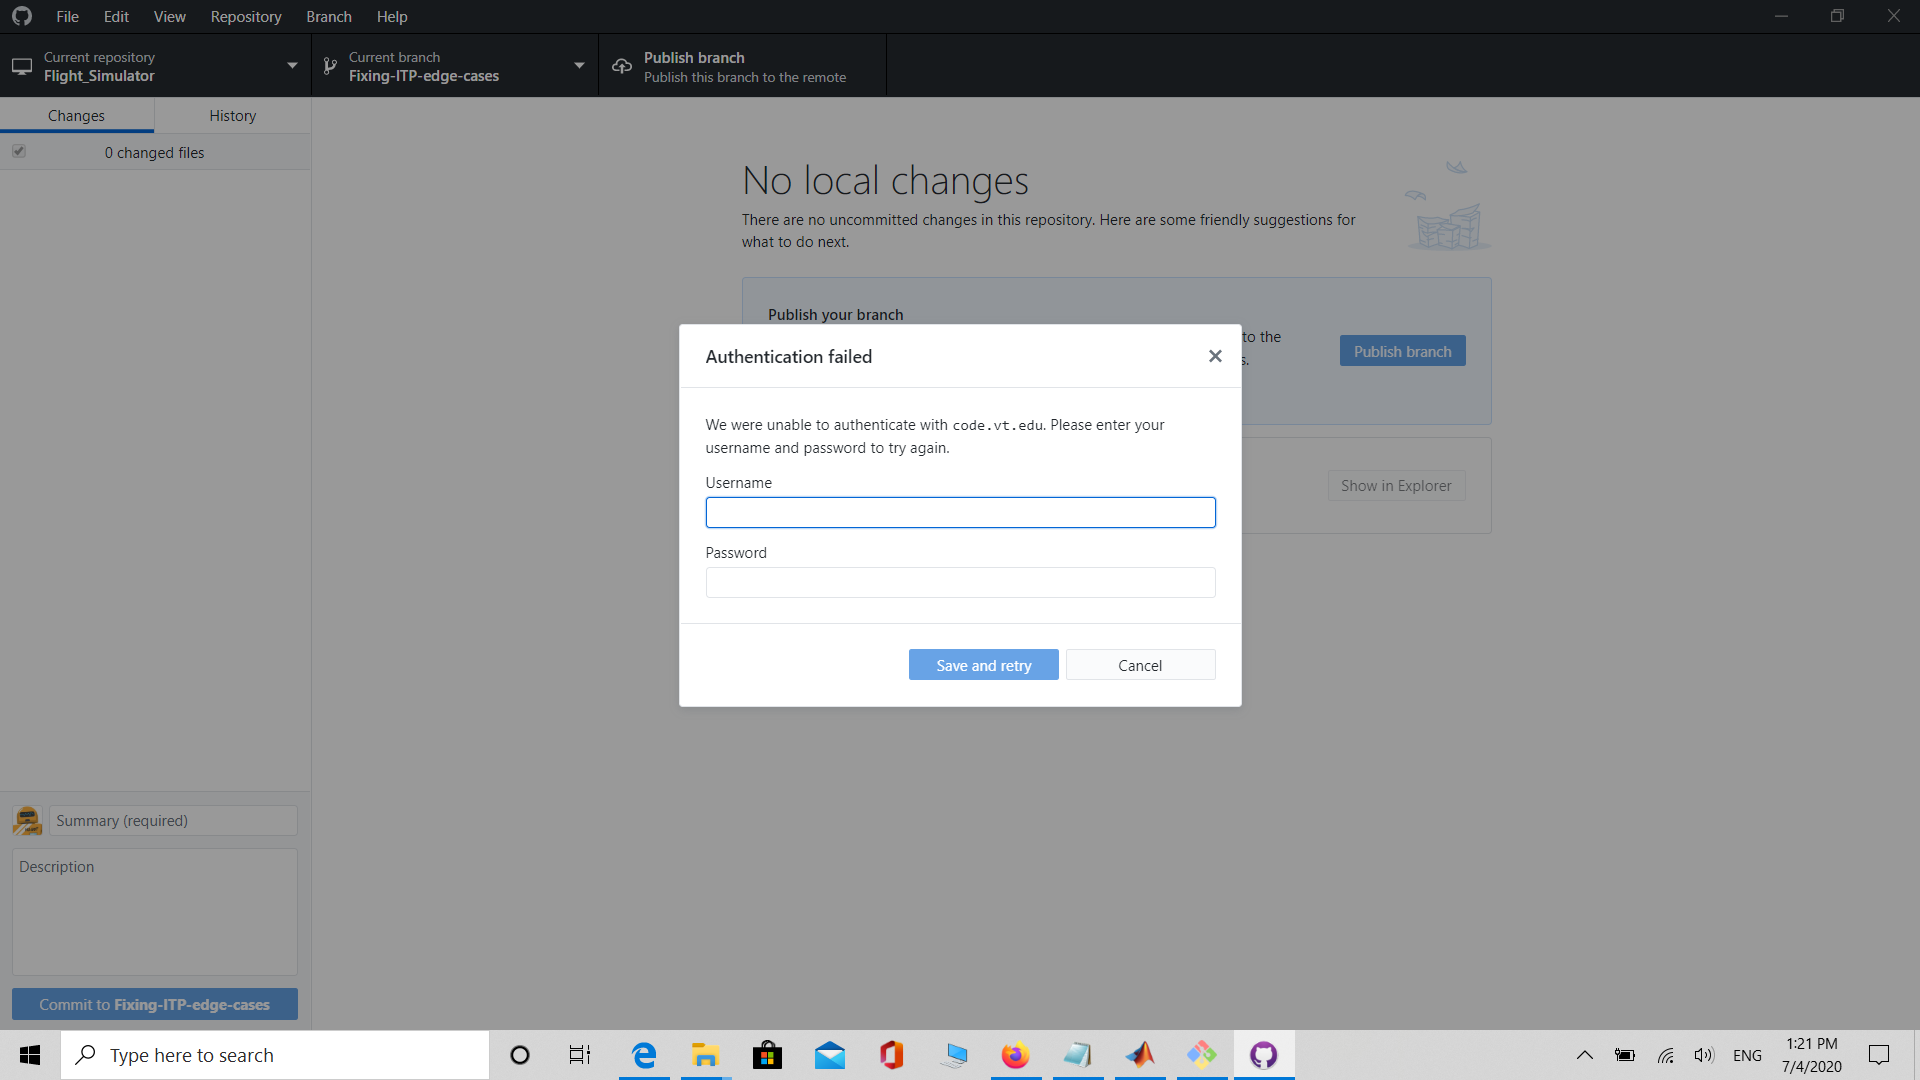Open Microsoft Store from the taskbar
This screenshot has height=1080, width=1920.
click(768, 1055)
